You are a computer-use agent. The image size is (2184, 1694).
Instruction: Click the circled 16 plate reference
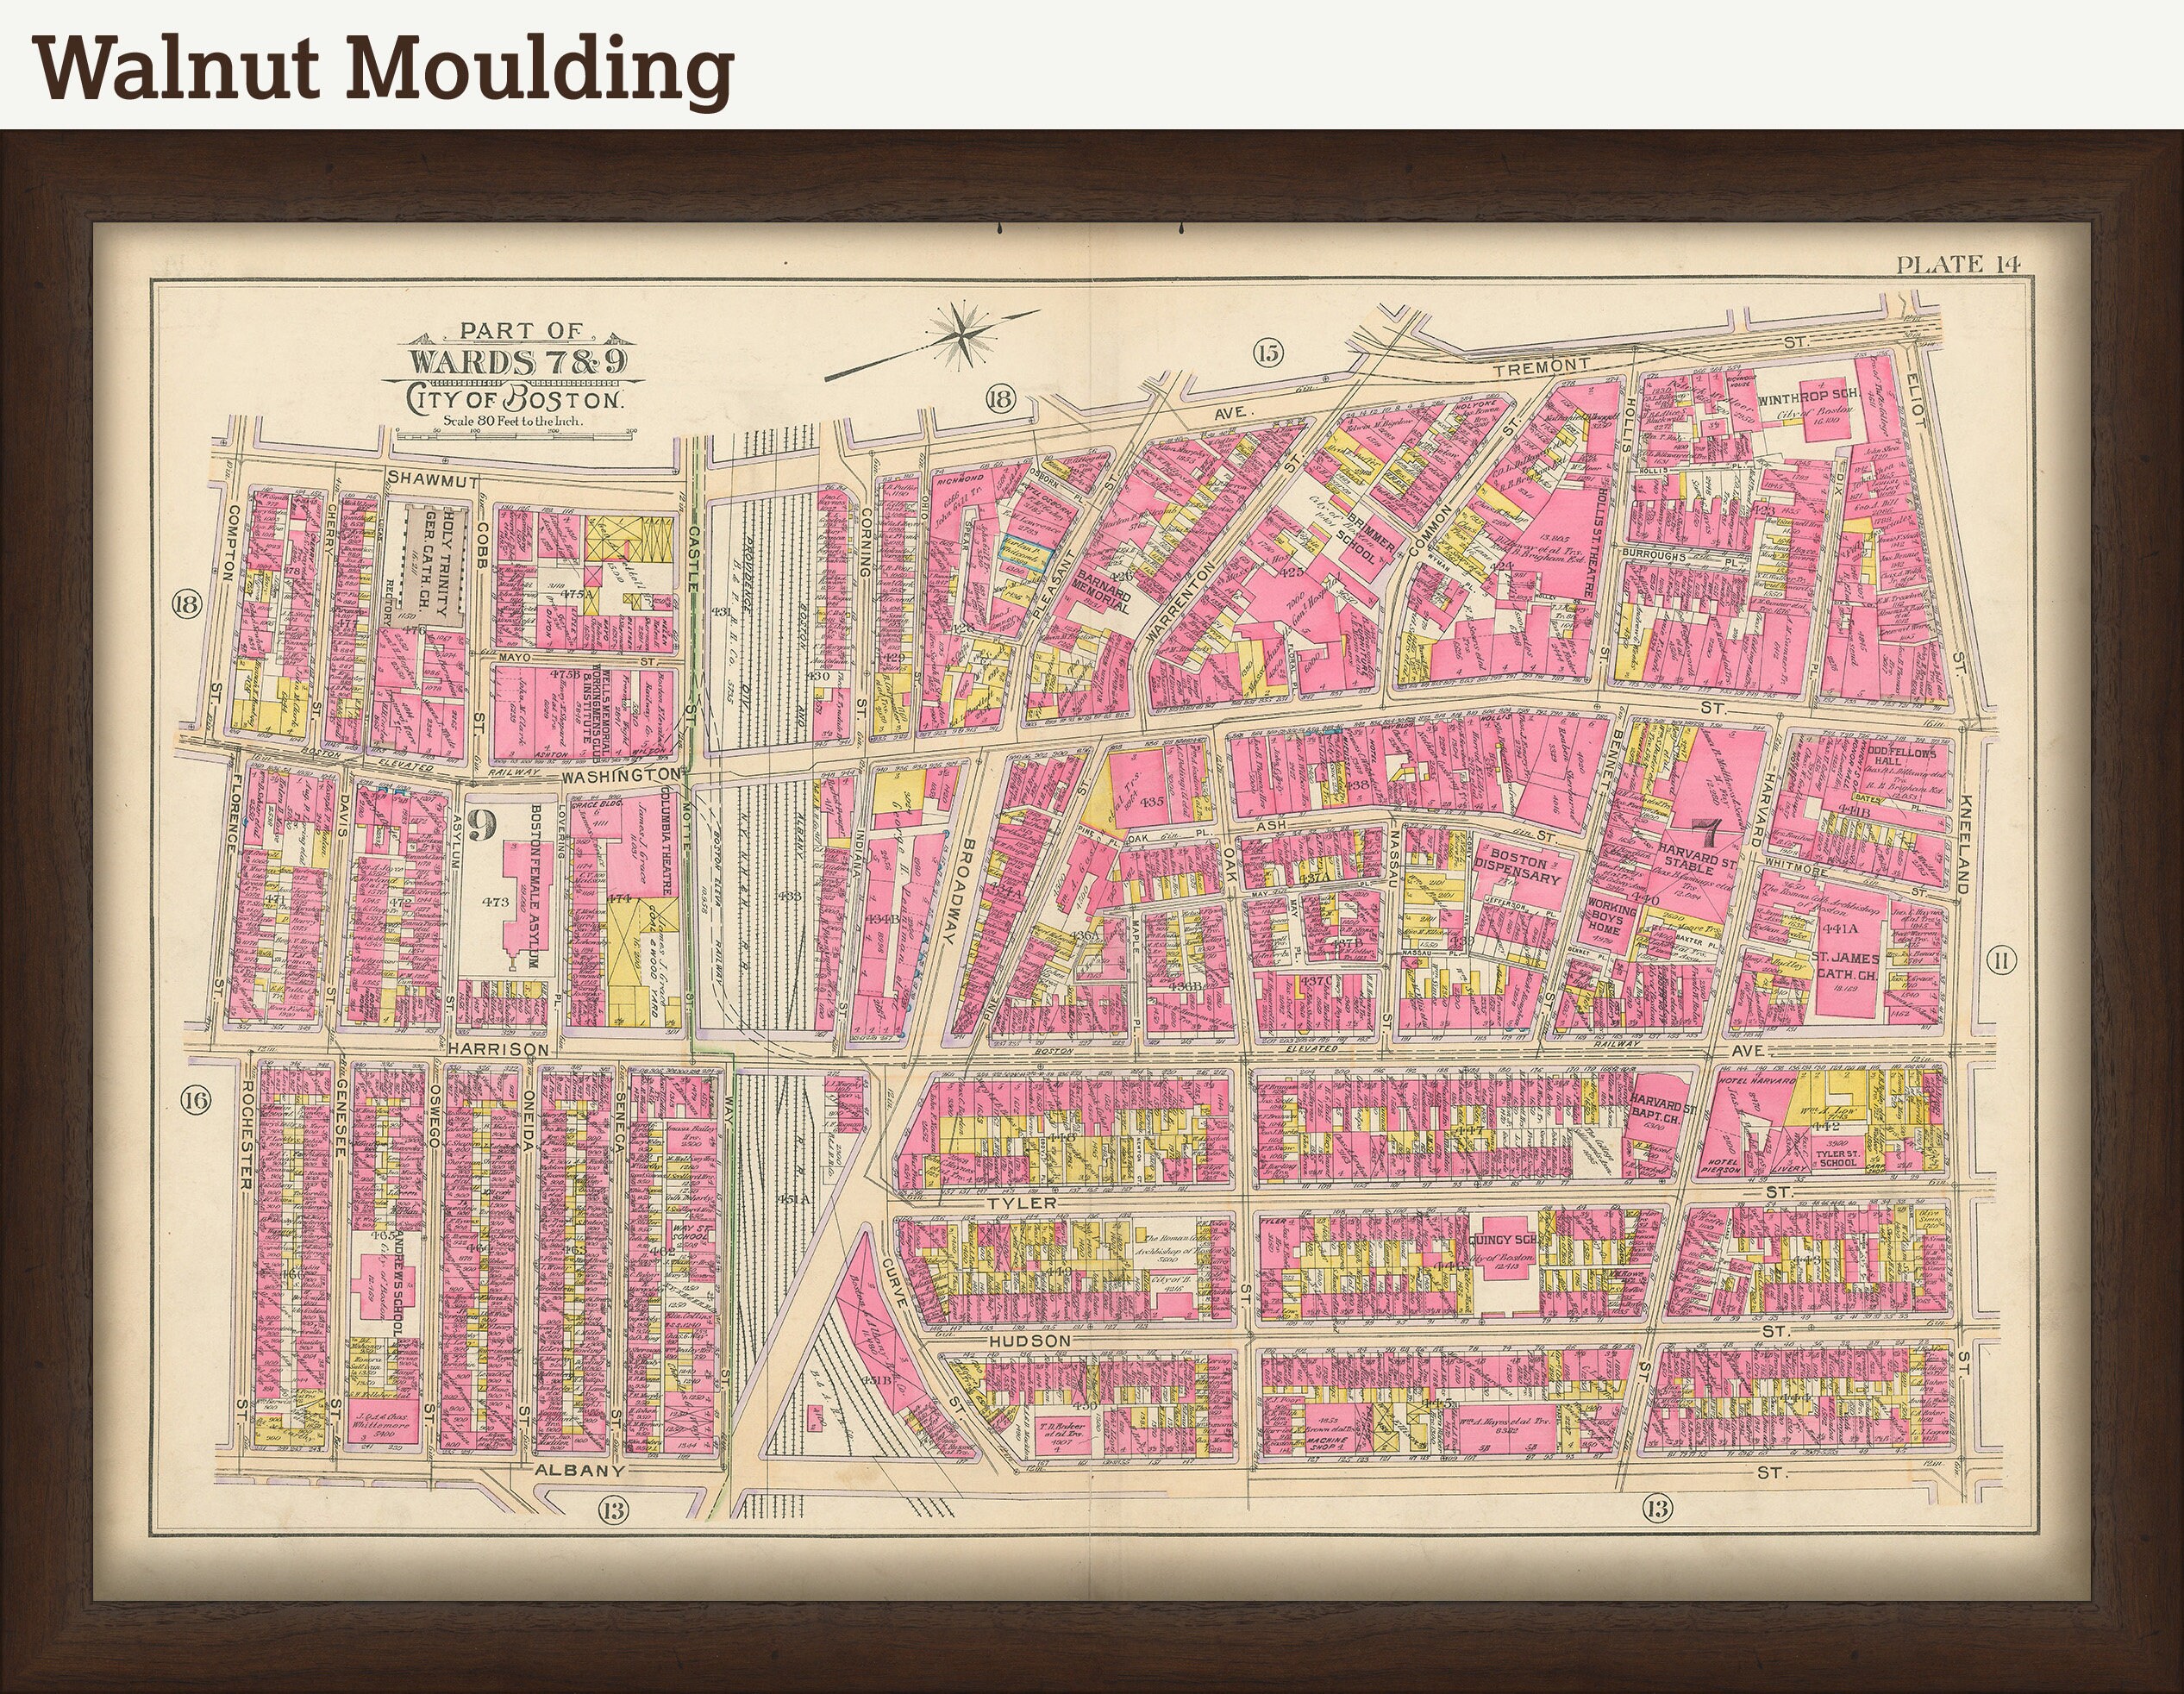click(x=194, y=1101)
